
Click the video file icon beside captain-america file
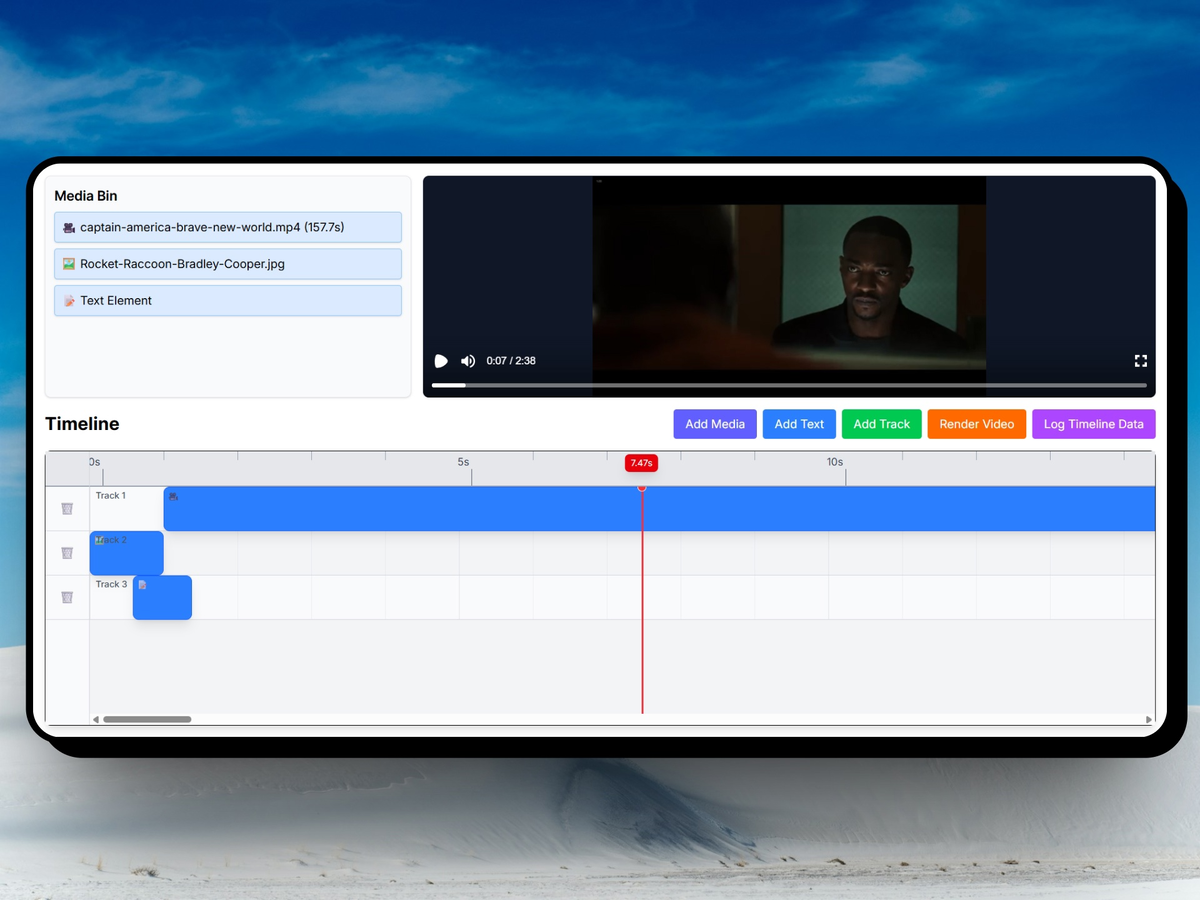(69, 228)
